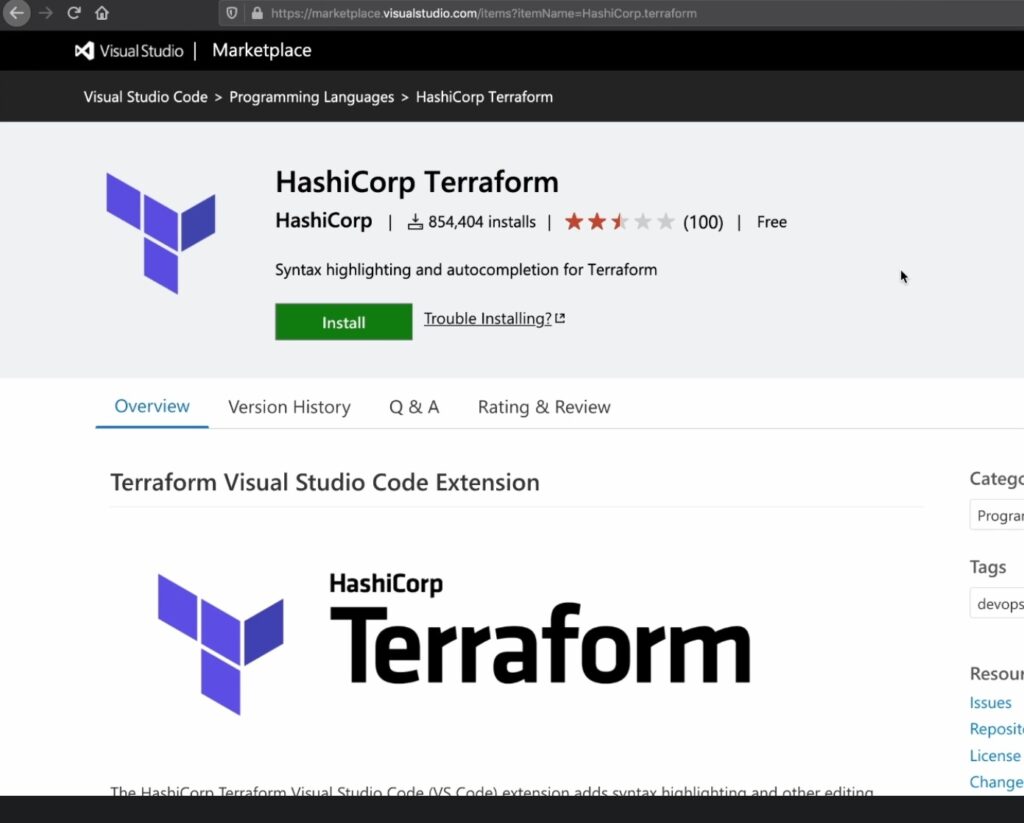Open the tracking protection shield icon
Image resolution: width=1024 pixels, height=823 pixels.
(232, 13)
